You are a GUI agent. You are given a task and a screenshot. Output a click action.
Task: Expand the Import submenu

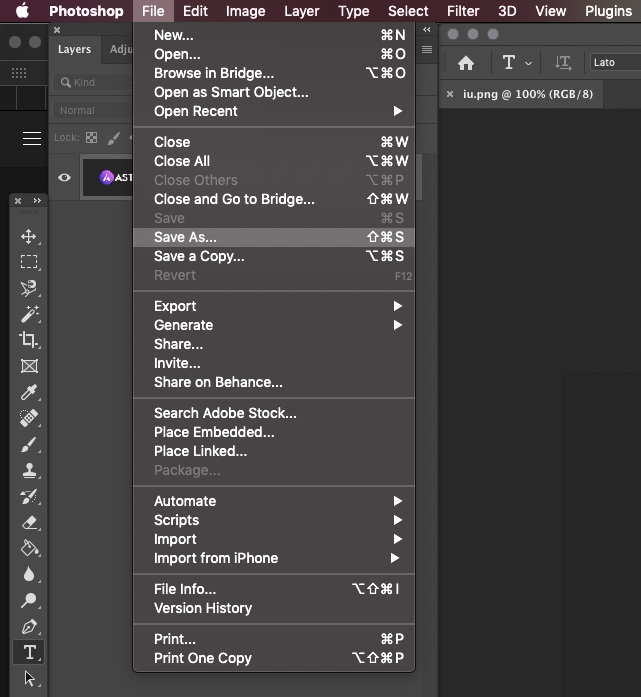tap(274, 539)
